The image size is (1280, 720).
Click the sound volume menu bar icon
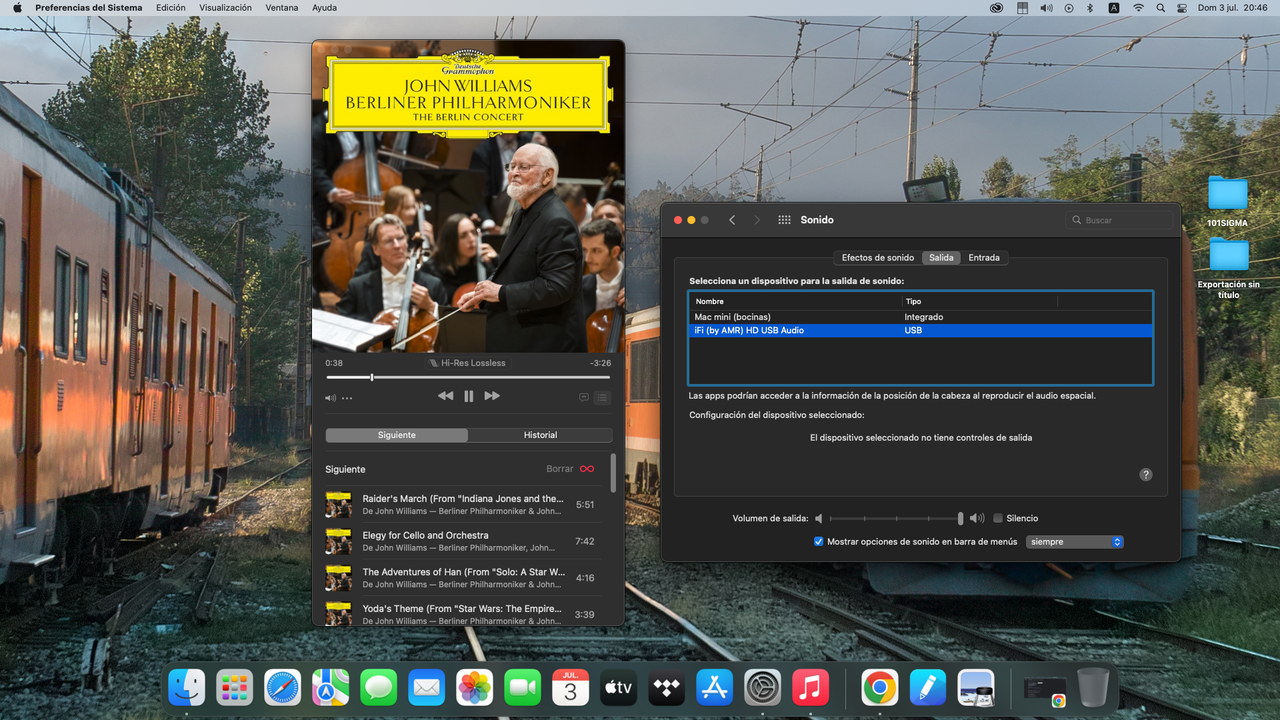click(x=1046, y=7)
